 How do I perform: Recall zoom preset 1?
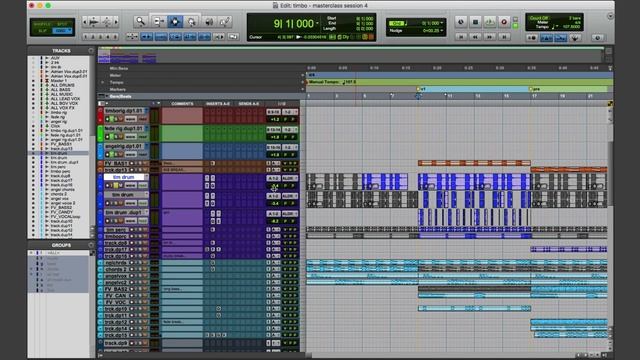(86, 37)
